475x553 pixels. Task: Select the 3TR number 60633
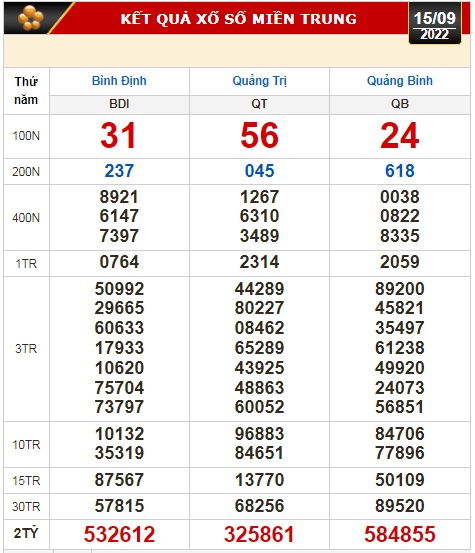(119, 328)
